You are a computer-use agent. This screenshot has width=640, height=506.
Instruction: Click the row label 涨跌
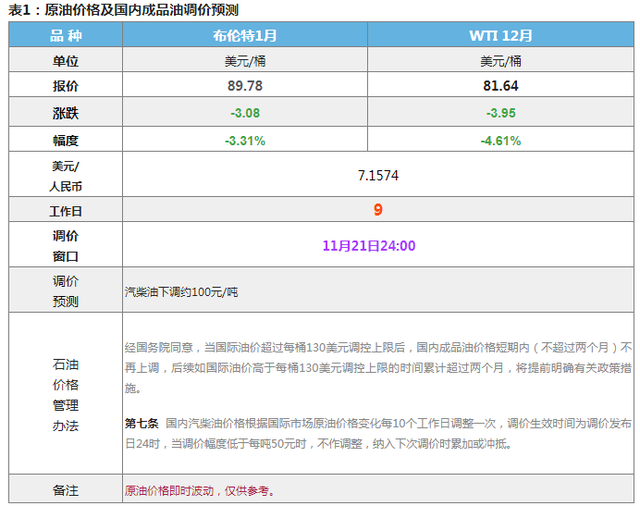(x=65, y=113)
